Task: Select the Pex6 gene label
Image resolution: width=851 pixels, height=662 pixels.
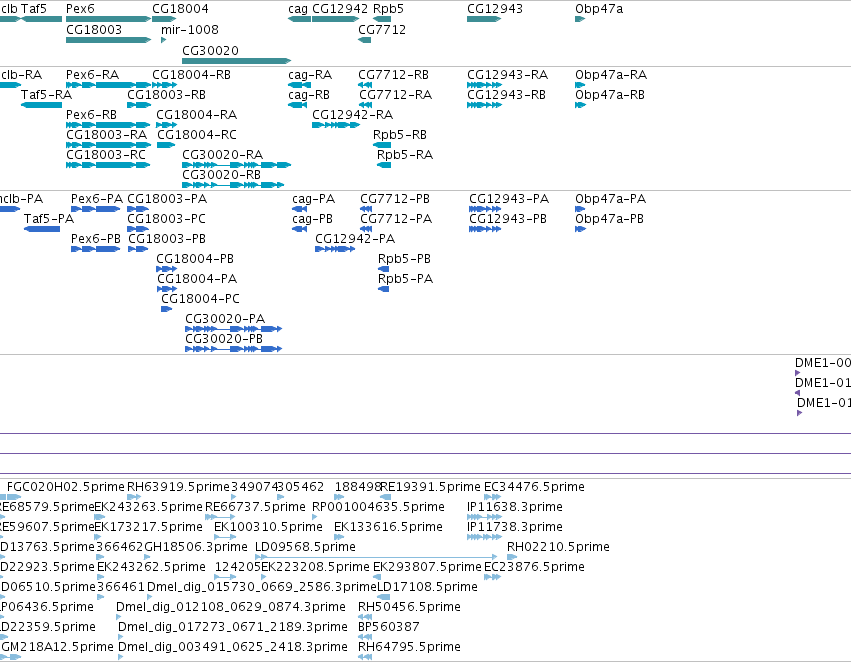Action: (x=80, y=9)
